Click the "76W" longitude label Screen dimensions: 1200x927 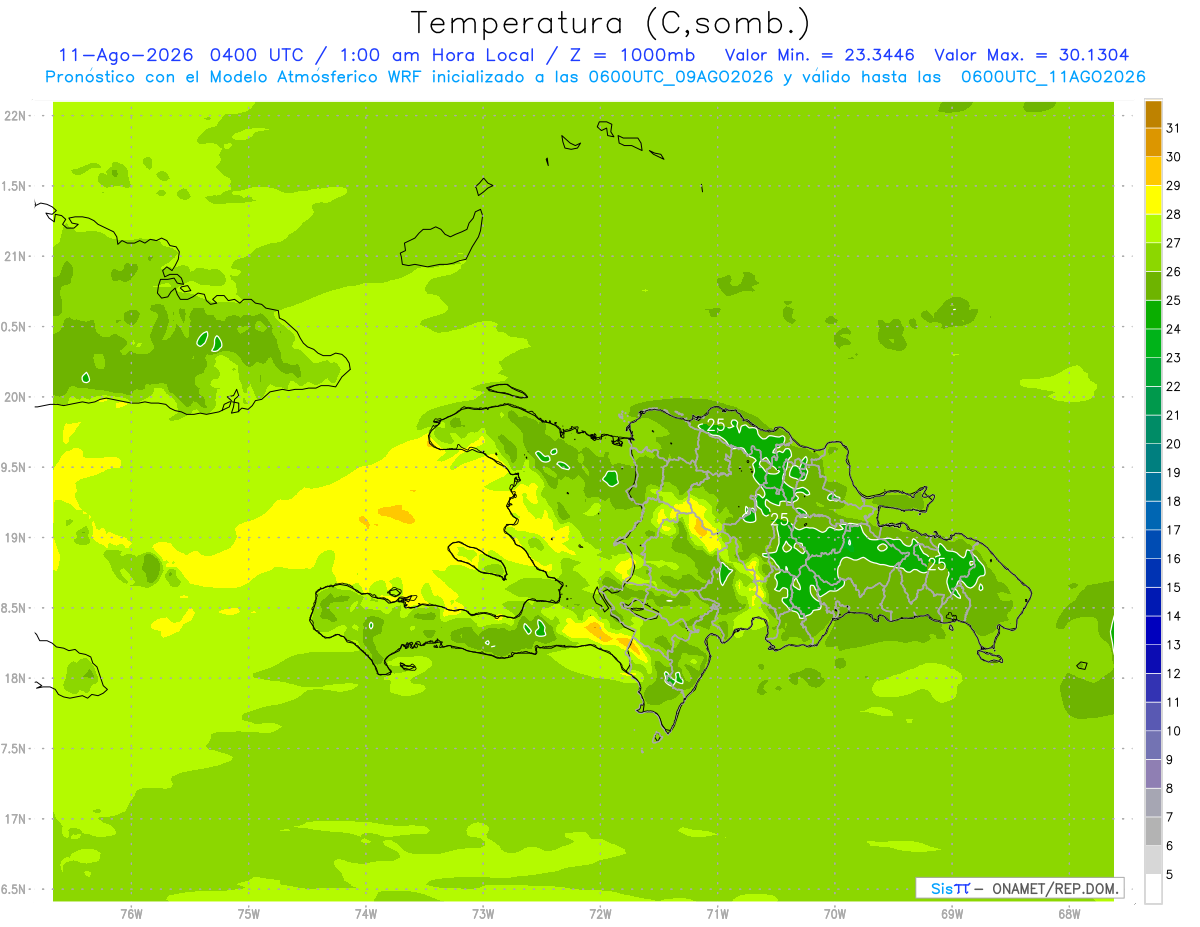131,914
